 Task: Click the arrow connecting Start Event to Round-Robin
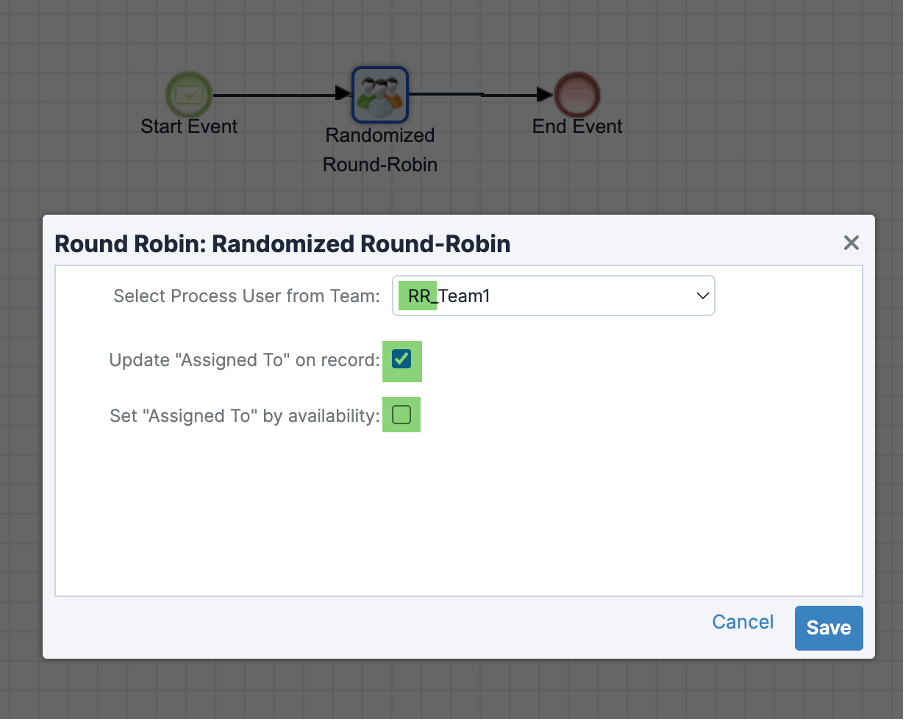(282, 94)
